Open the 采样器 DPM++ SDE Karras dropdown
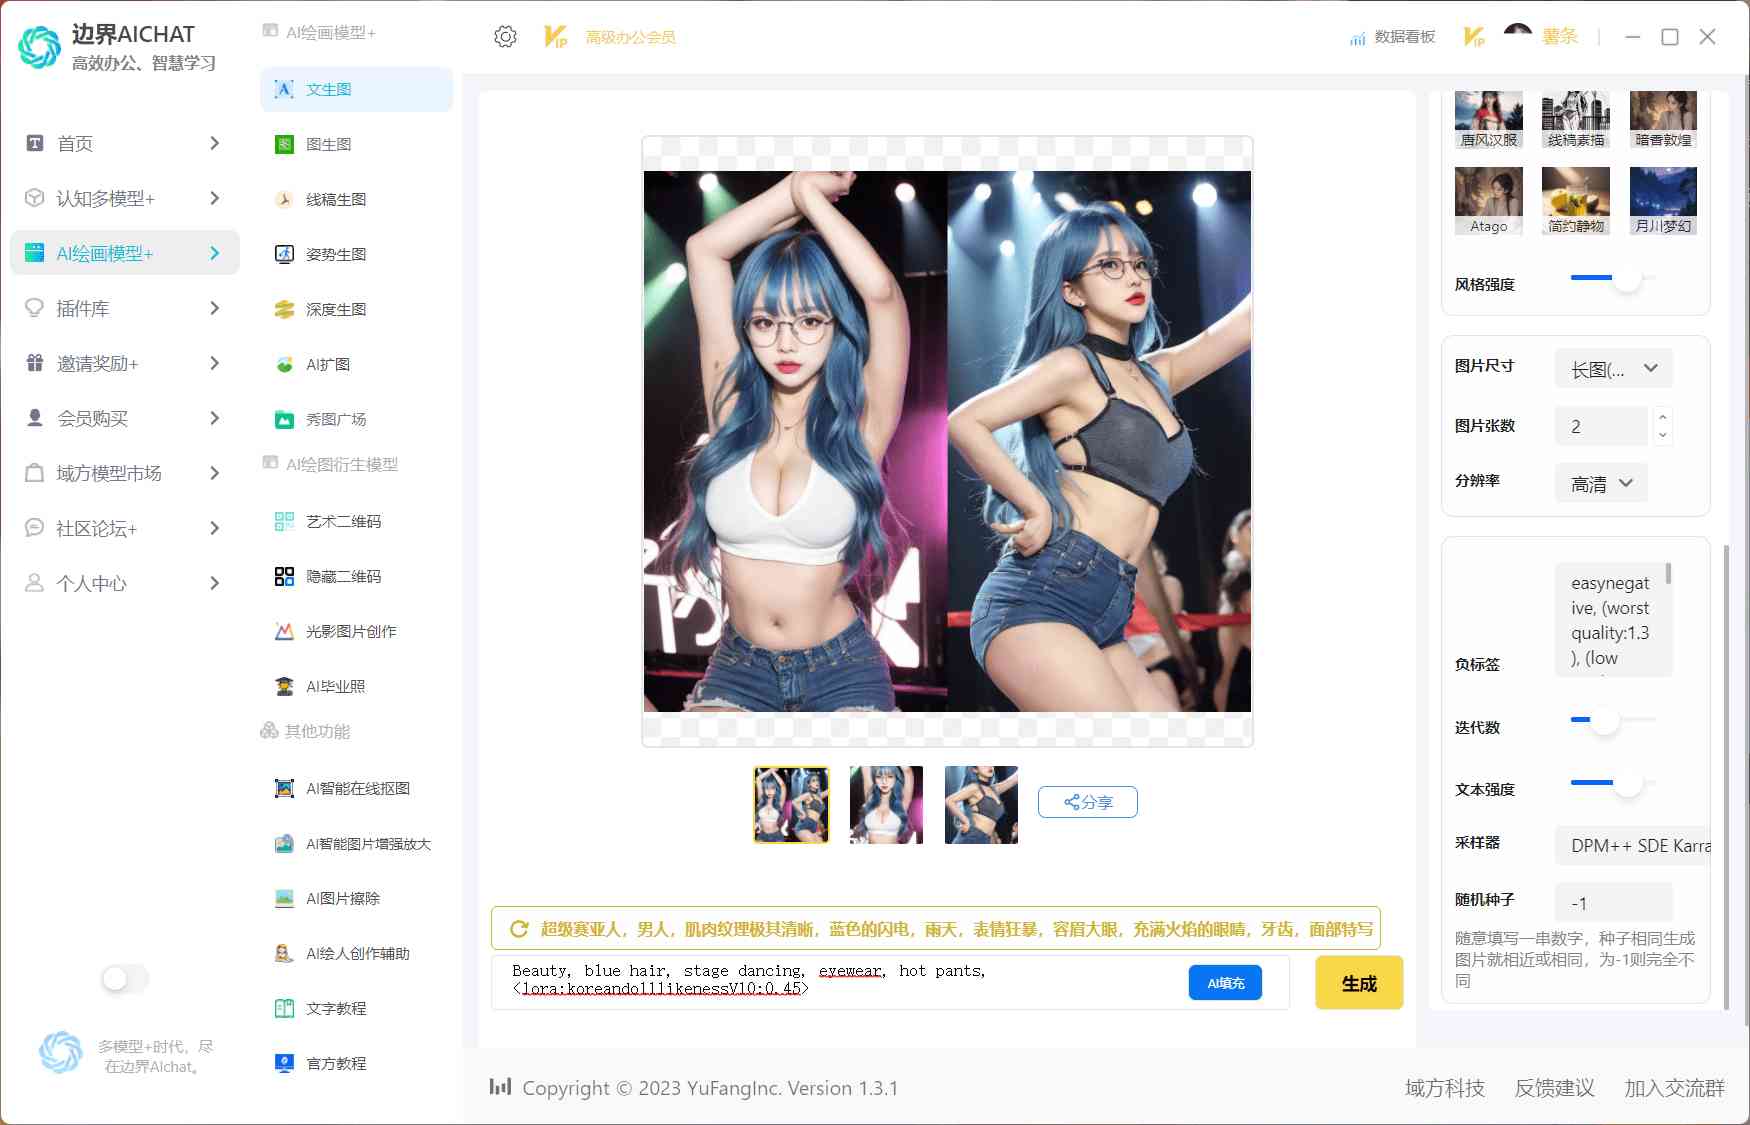The height and width of the screenshot is (1125, 1750). [1632, 846]
